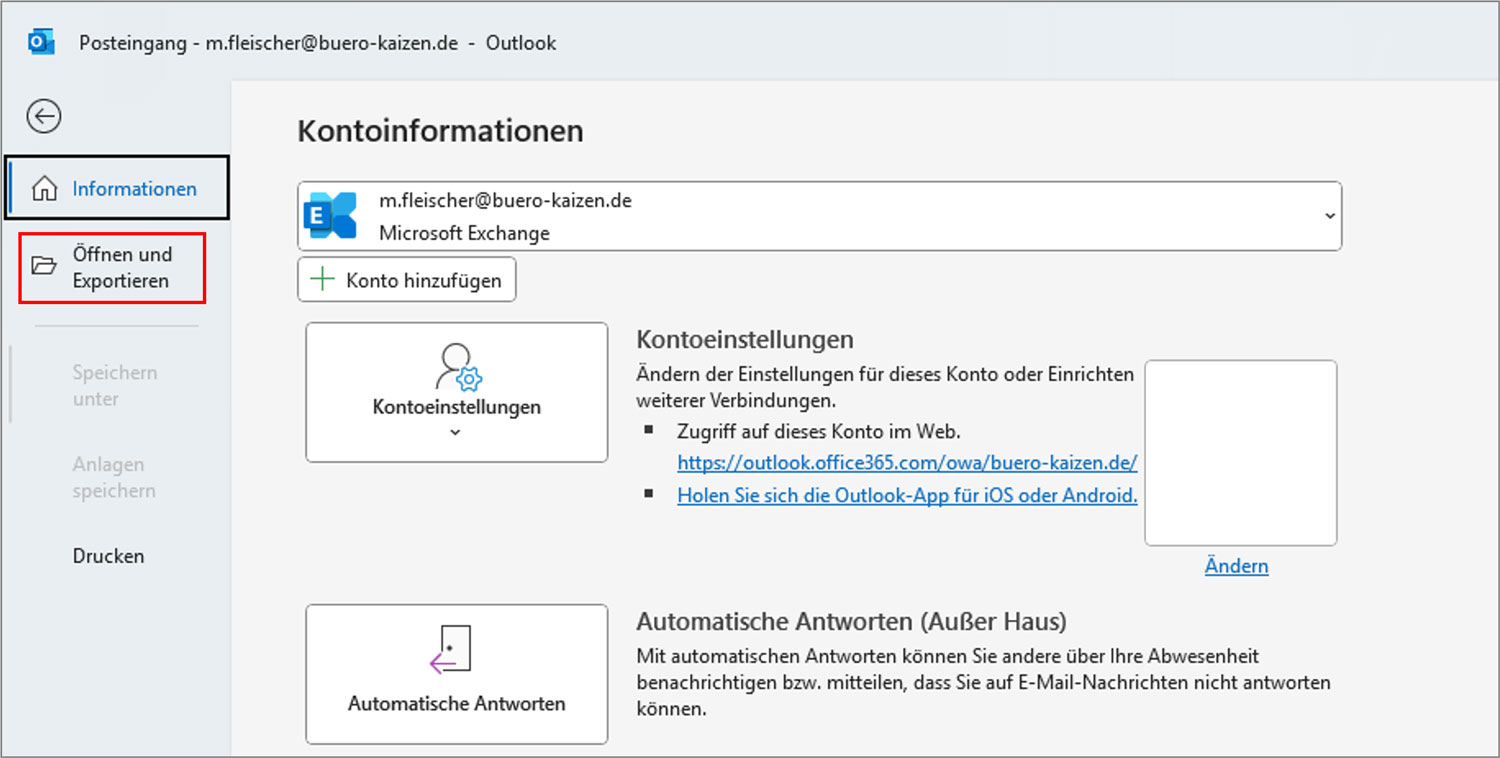
Task: Click the empty profile picture placeholder
Action: 1240,453
